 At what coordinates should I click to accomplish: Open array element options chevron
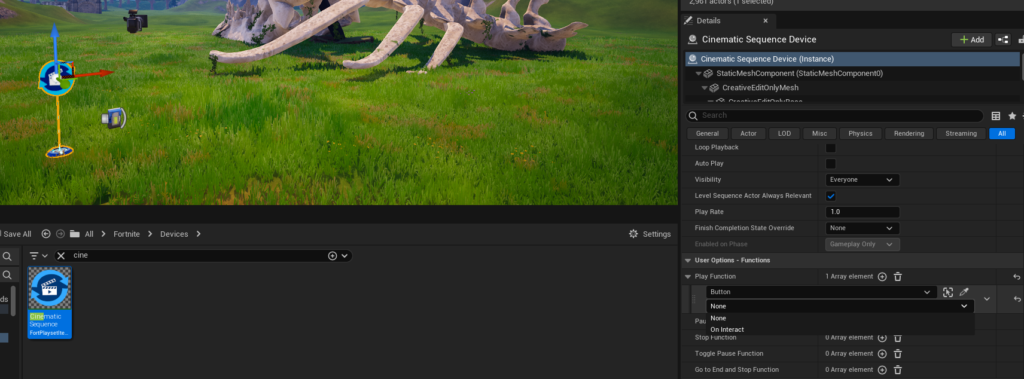[x=987, y=299]
